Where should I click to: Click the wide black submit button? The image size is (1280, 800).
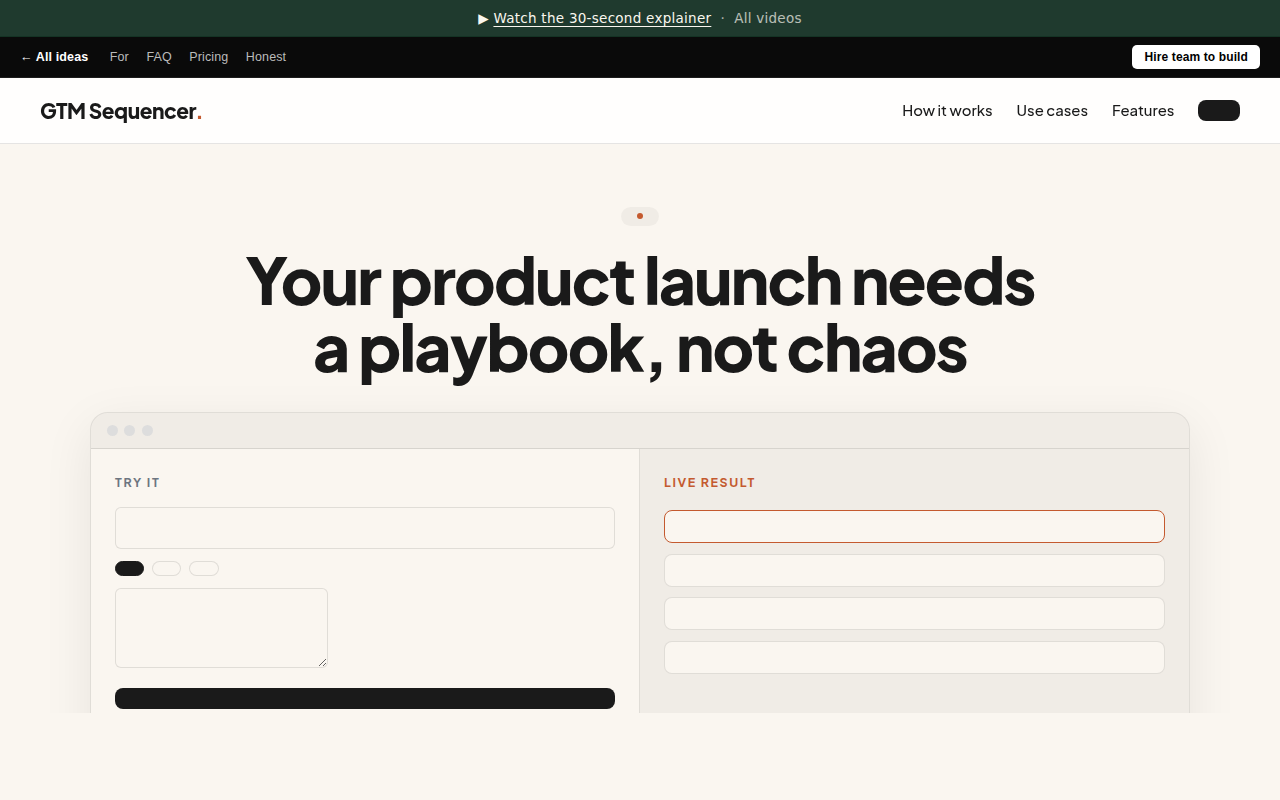point(365,698)
